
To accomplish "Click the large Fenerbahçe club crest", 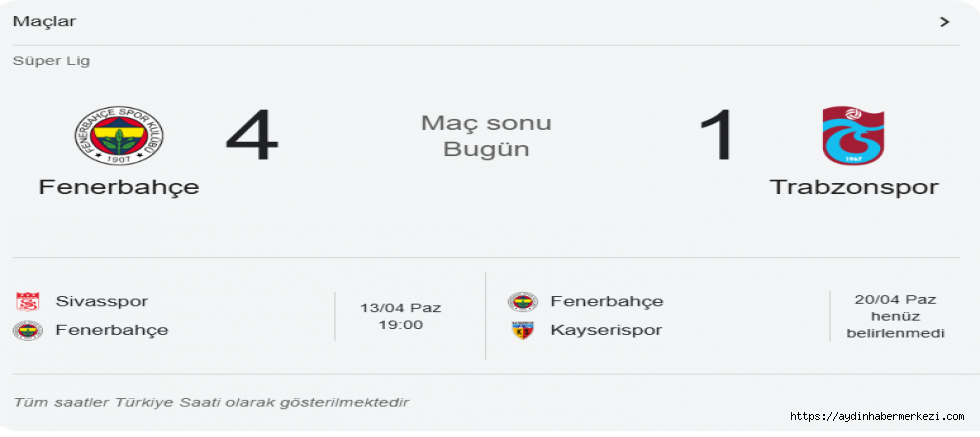I will click(x=119, y=136).
